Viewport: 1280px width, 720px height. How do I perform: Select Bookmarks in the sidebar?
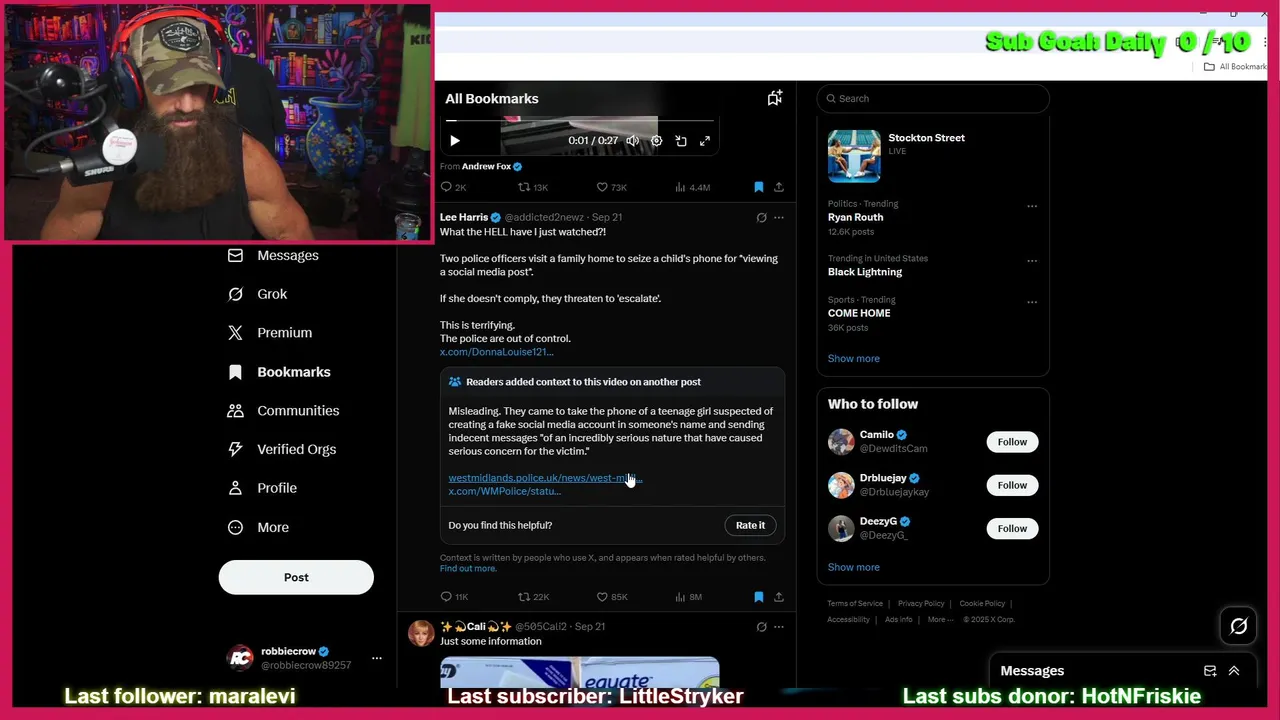279,372
